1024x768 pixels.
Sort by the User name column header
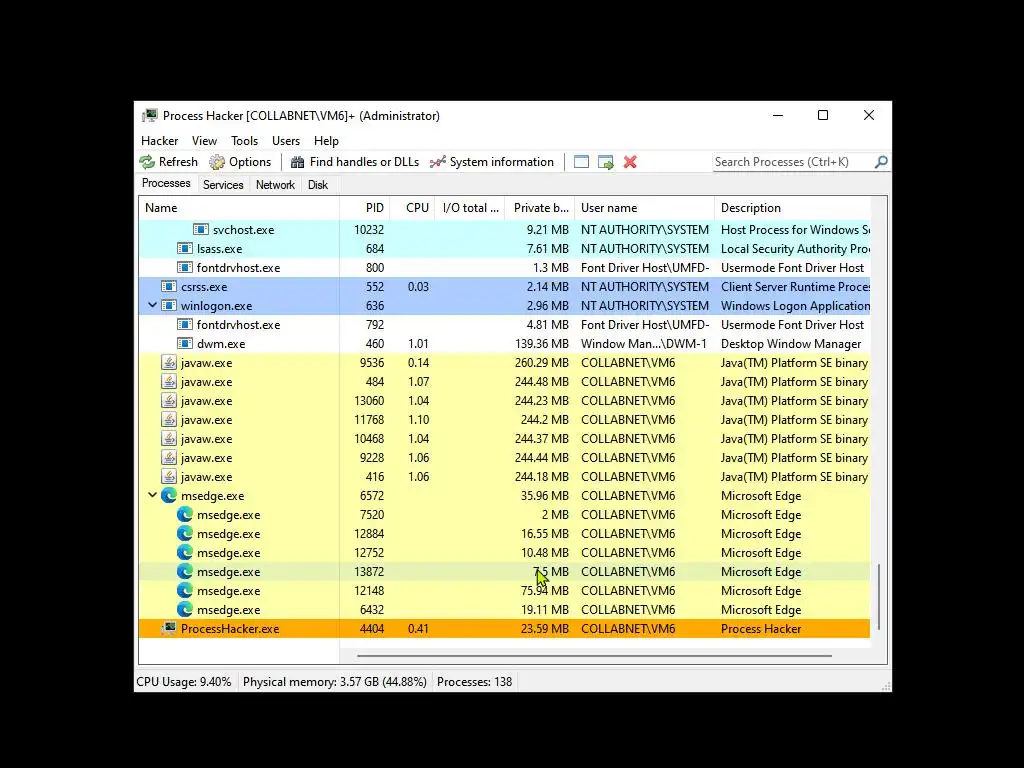(645, 208)
